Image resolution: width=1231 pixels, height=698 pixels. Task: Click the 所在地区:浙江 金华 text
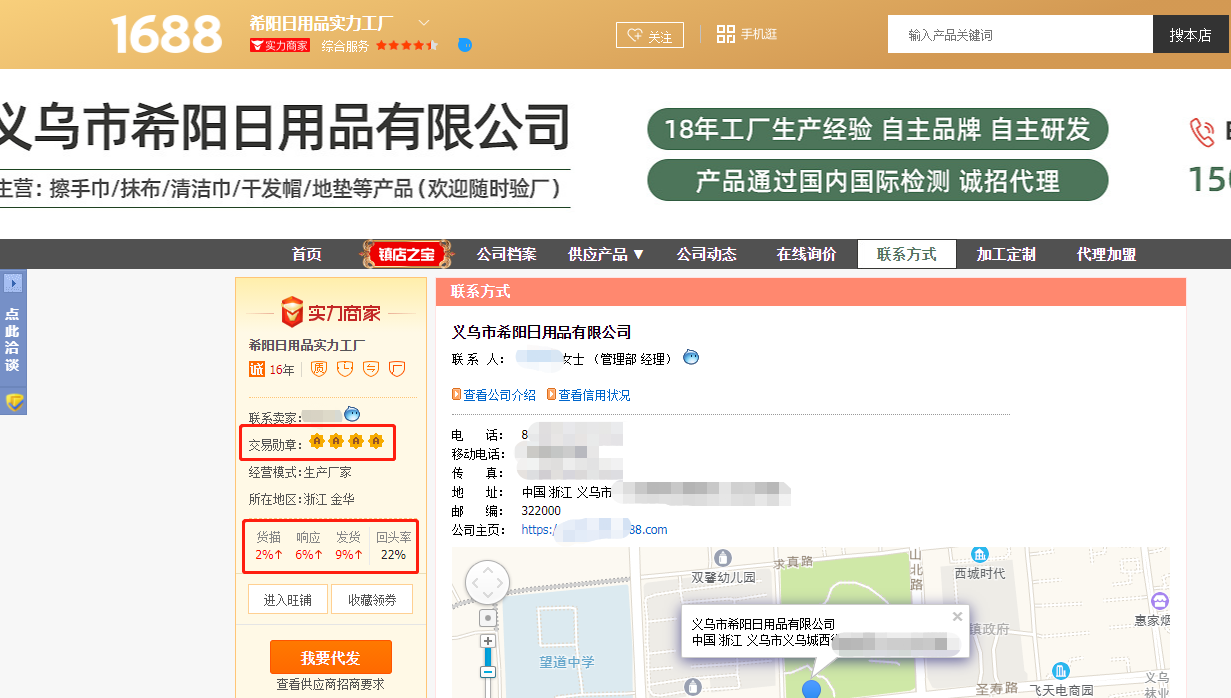[302, 499]
